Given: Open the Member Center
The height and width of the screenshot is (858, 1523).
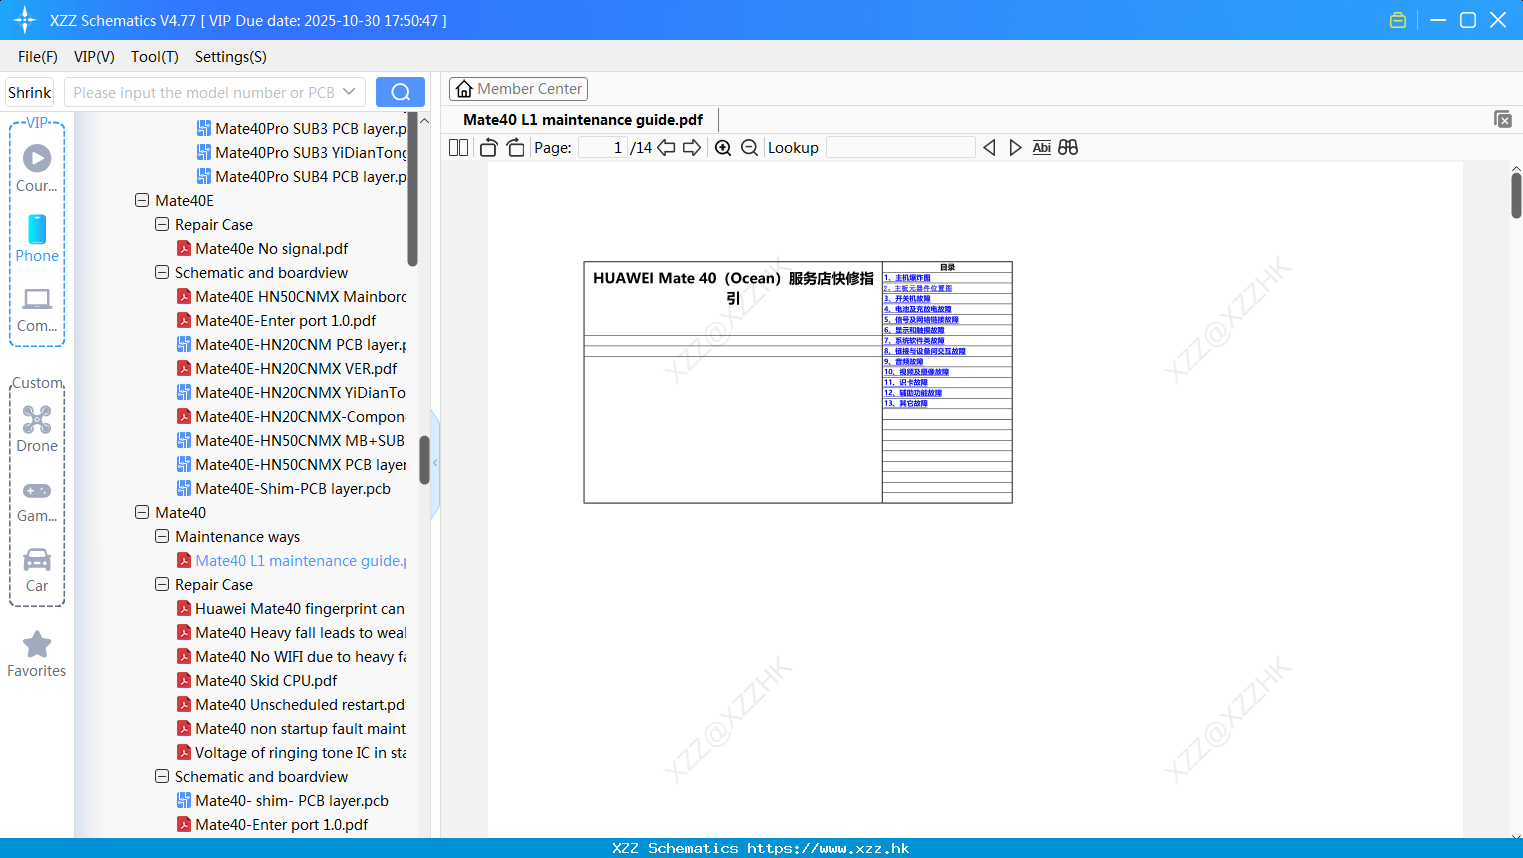Looking at the screenshot, I should click(519, 89).
